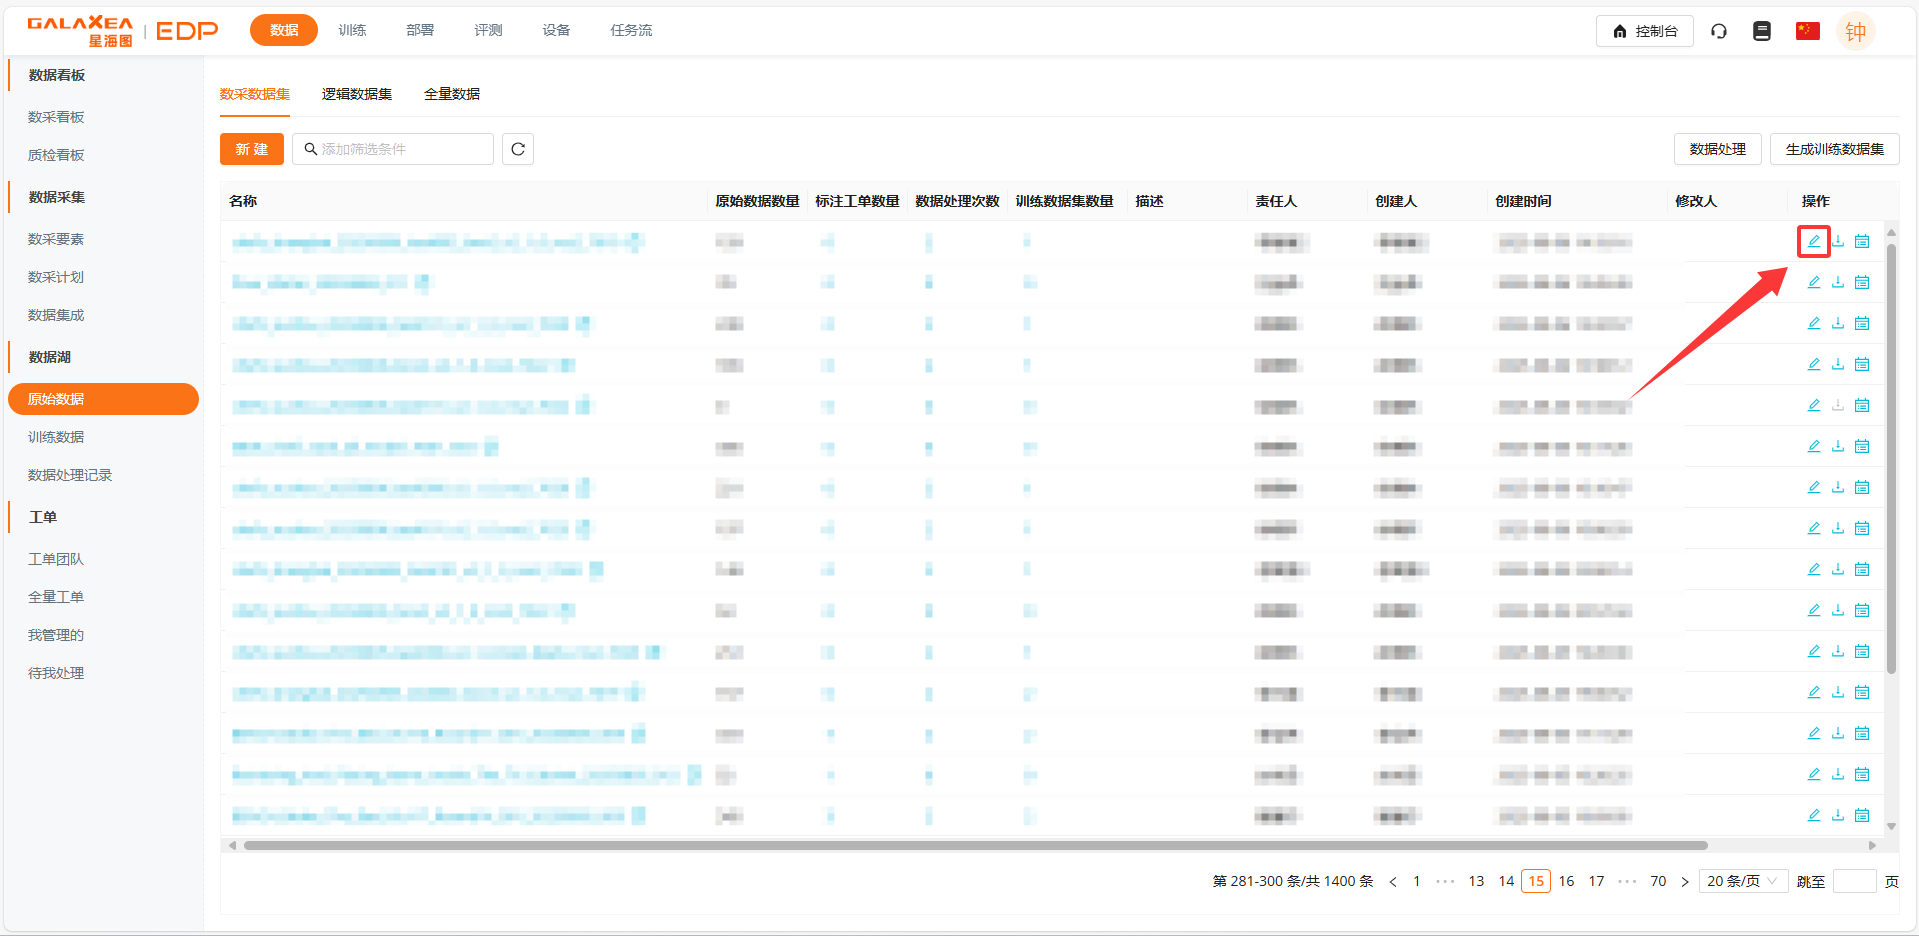The image size is (1919, 936).
Task: Open the user avatar labeled 钟
Action: 1855,31
